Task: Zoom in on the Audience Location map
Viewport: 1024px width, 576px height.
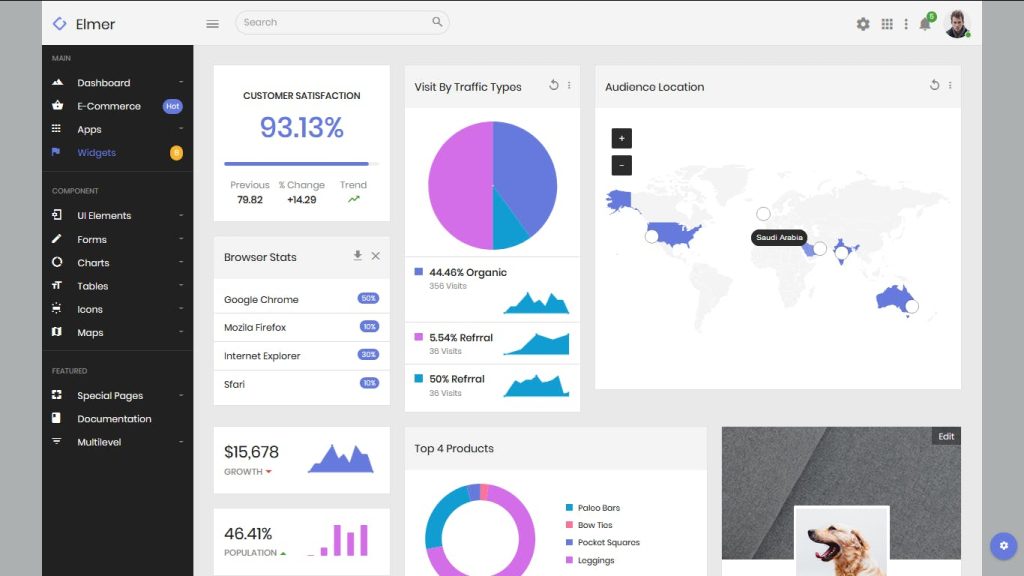Action: pyautogui.click(x=622, y=137)
